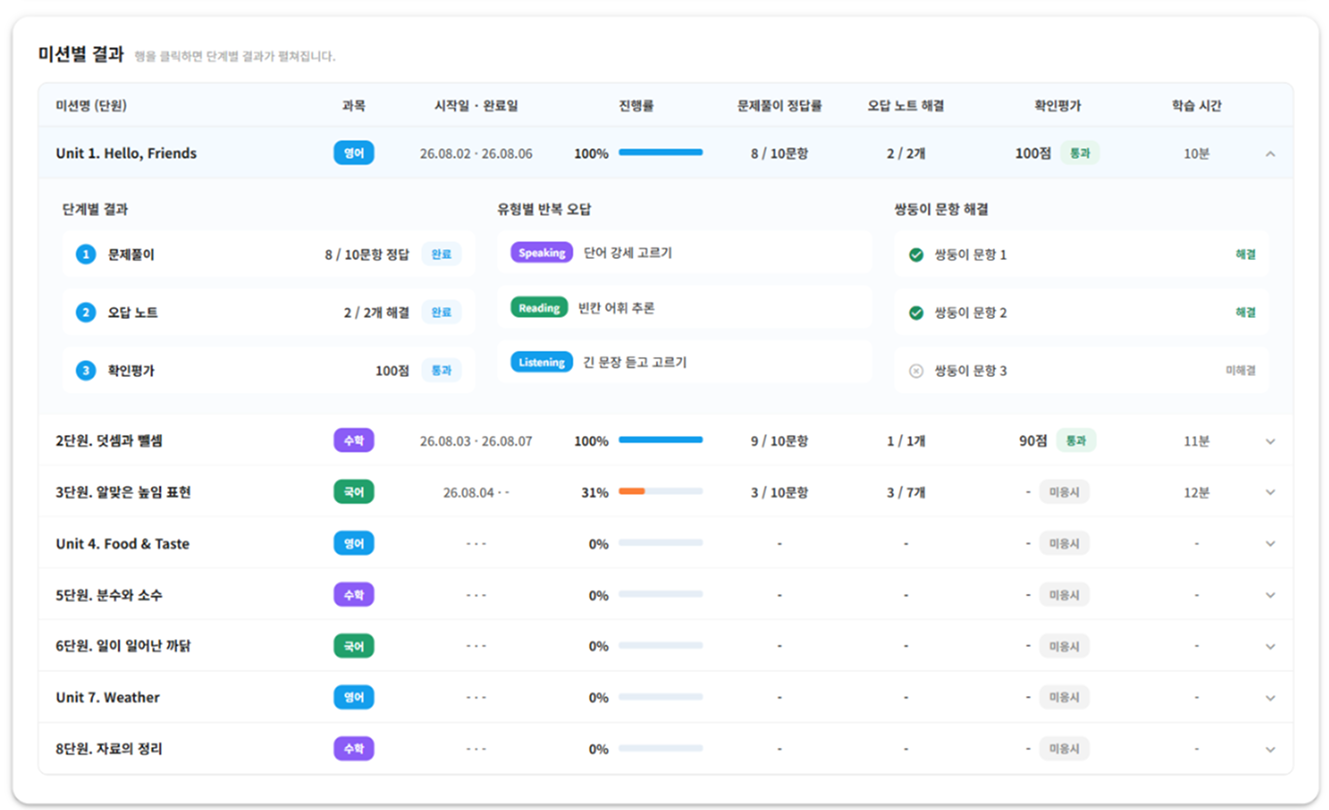
Task: Click the 학습 시간 column header
Action: [x=1197, y=105]
